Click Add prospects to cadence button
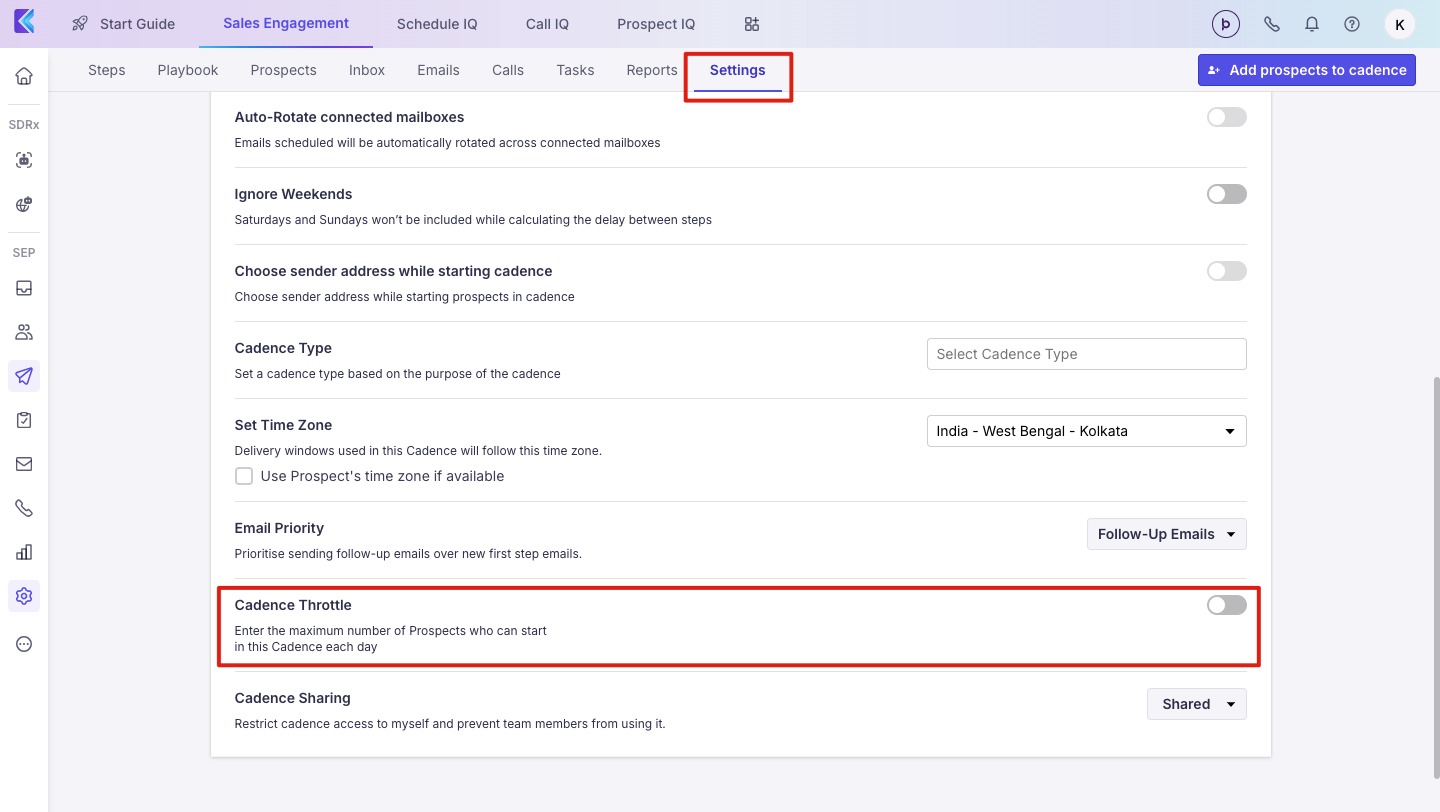Screen dimensions: 1440x812 pyautogui.click(x=1307, y=70)
